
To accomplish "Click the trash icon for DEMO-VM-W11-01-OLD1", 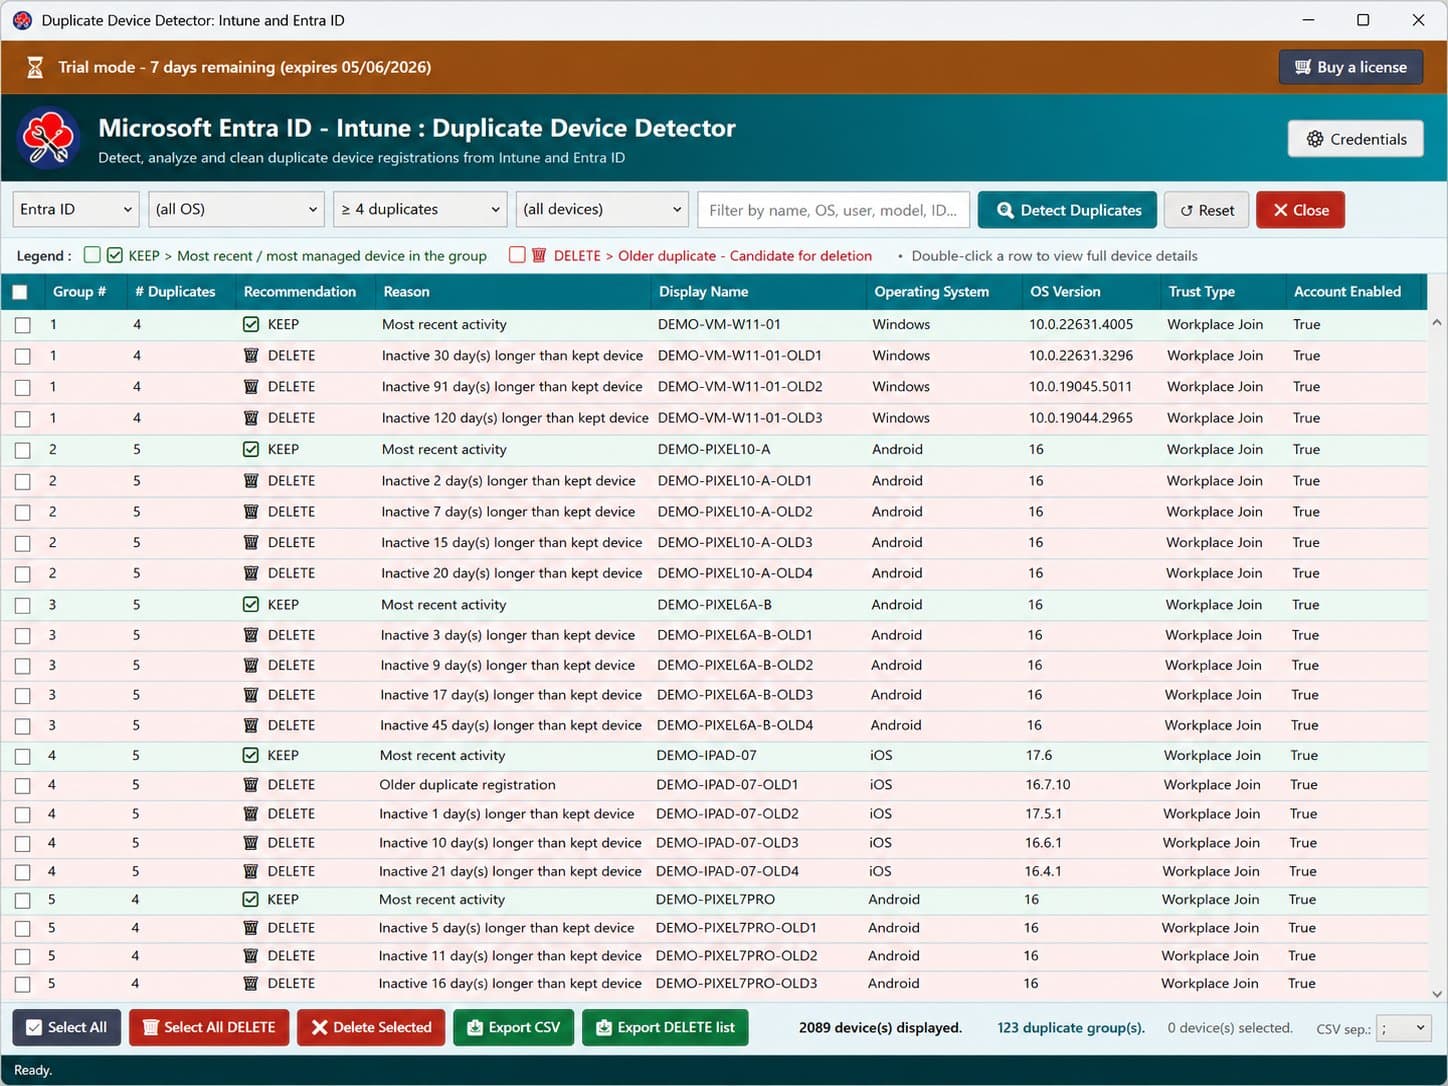I will click(251, 356).
